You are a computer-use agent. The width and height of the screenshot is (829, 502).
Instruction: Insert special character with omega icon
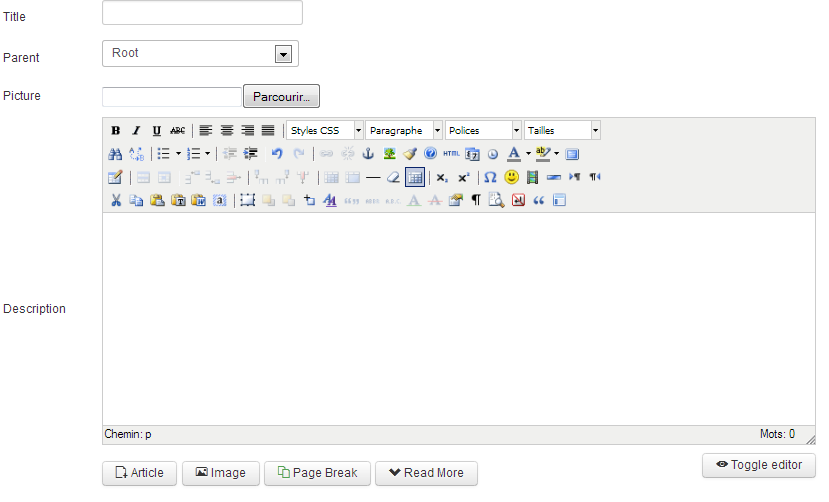(x=490, y=177)
